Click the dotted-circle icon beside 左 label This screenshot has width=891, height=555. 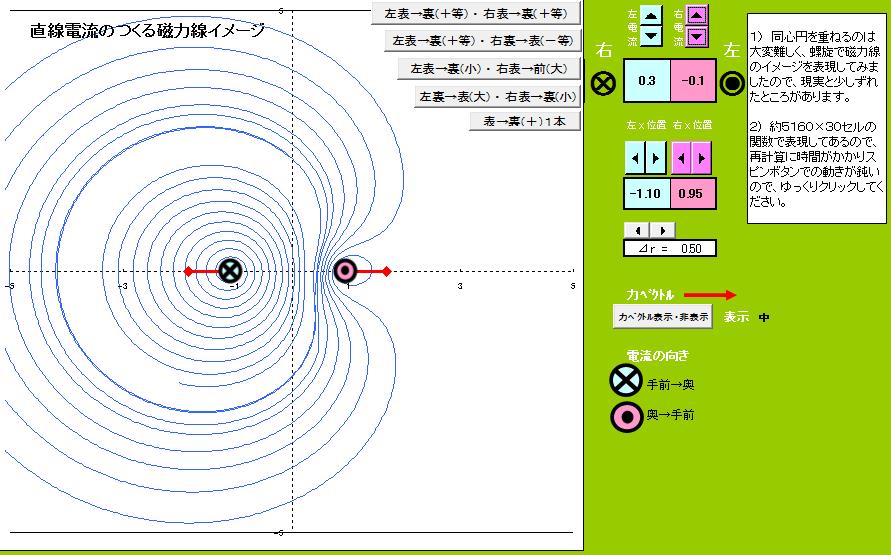tap(732, 84)
